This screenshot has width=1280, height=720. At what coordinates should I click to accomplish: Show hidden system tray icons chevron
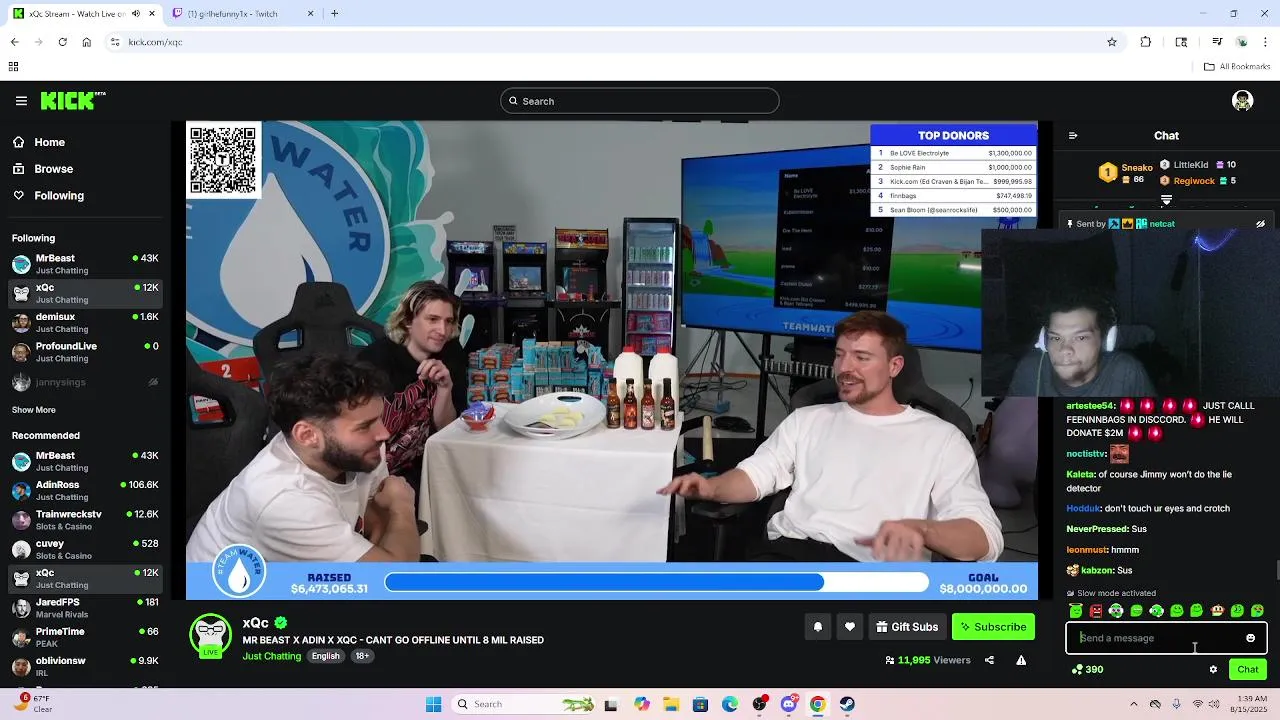pyautogui.click(x=1132, y=704)
